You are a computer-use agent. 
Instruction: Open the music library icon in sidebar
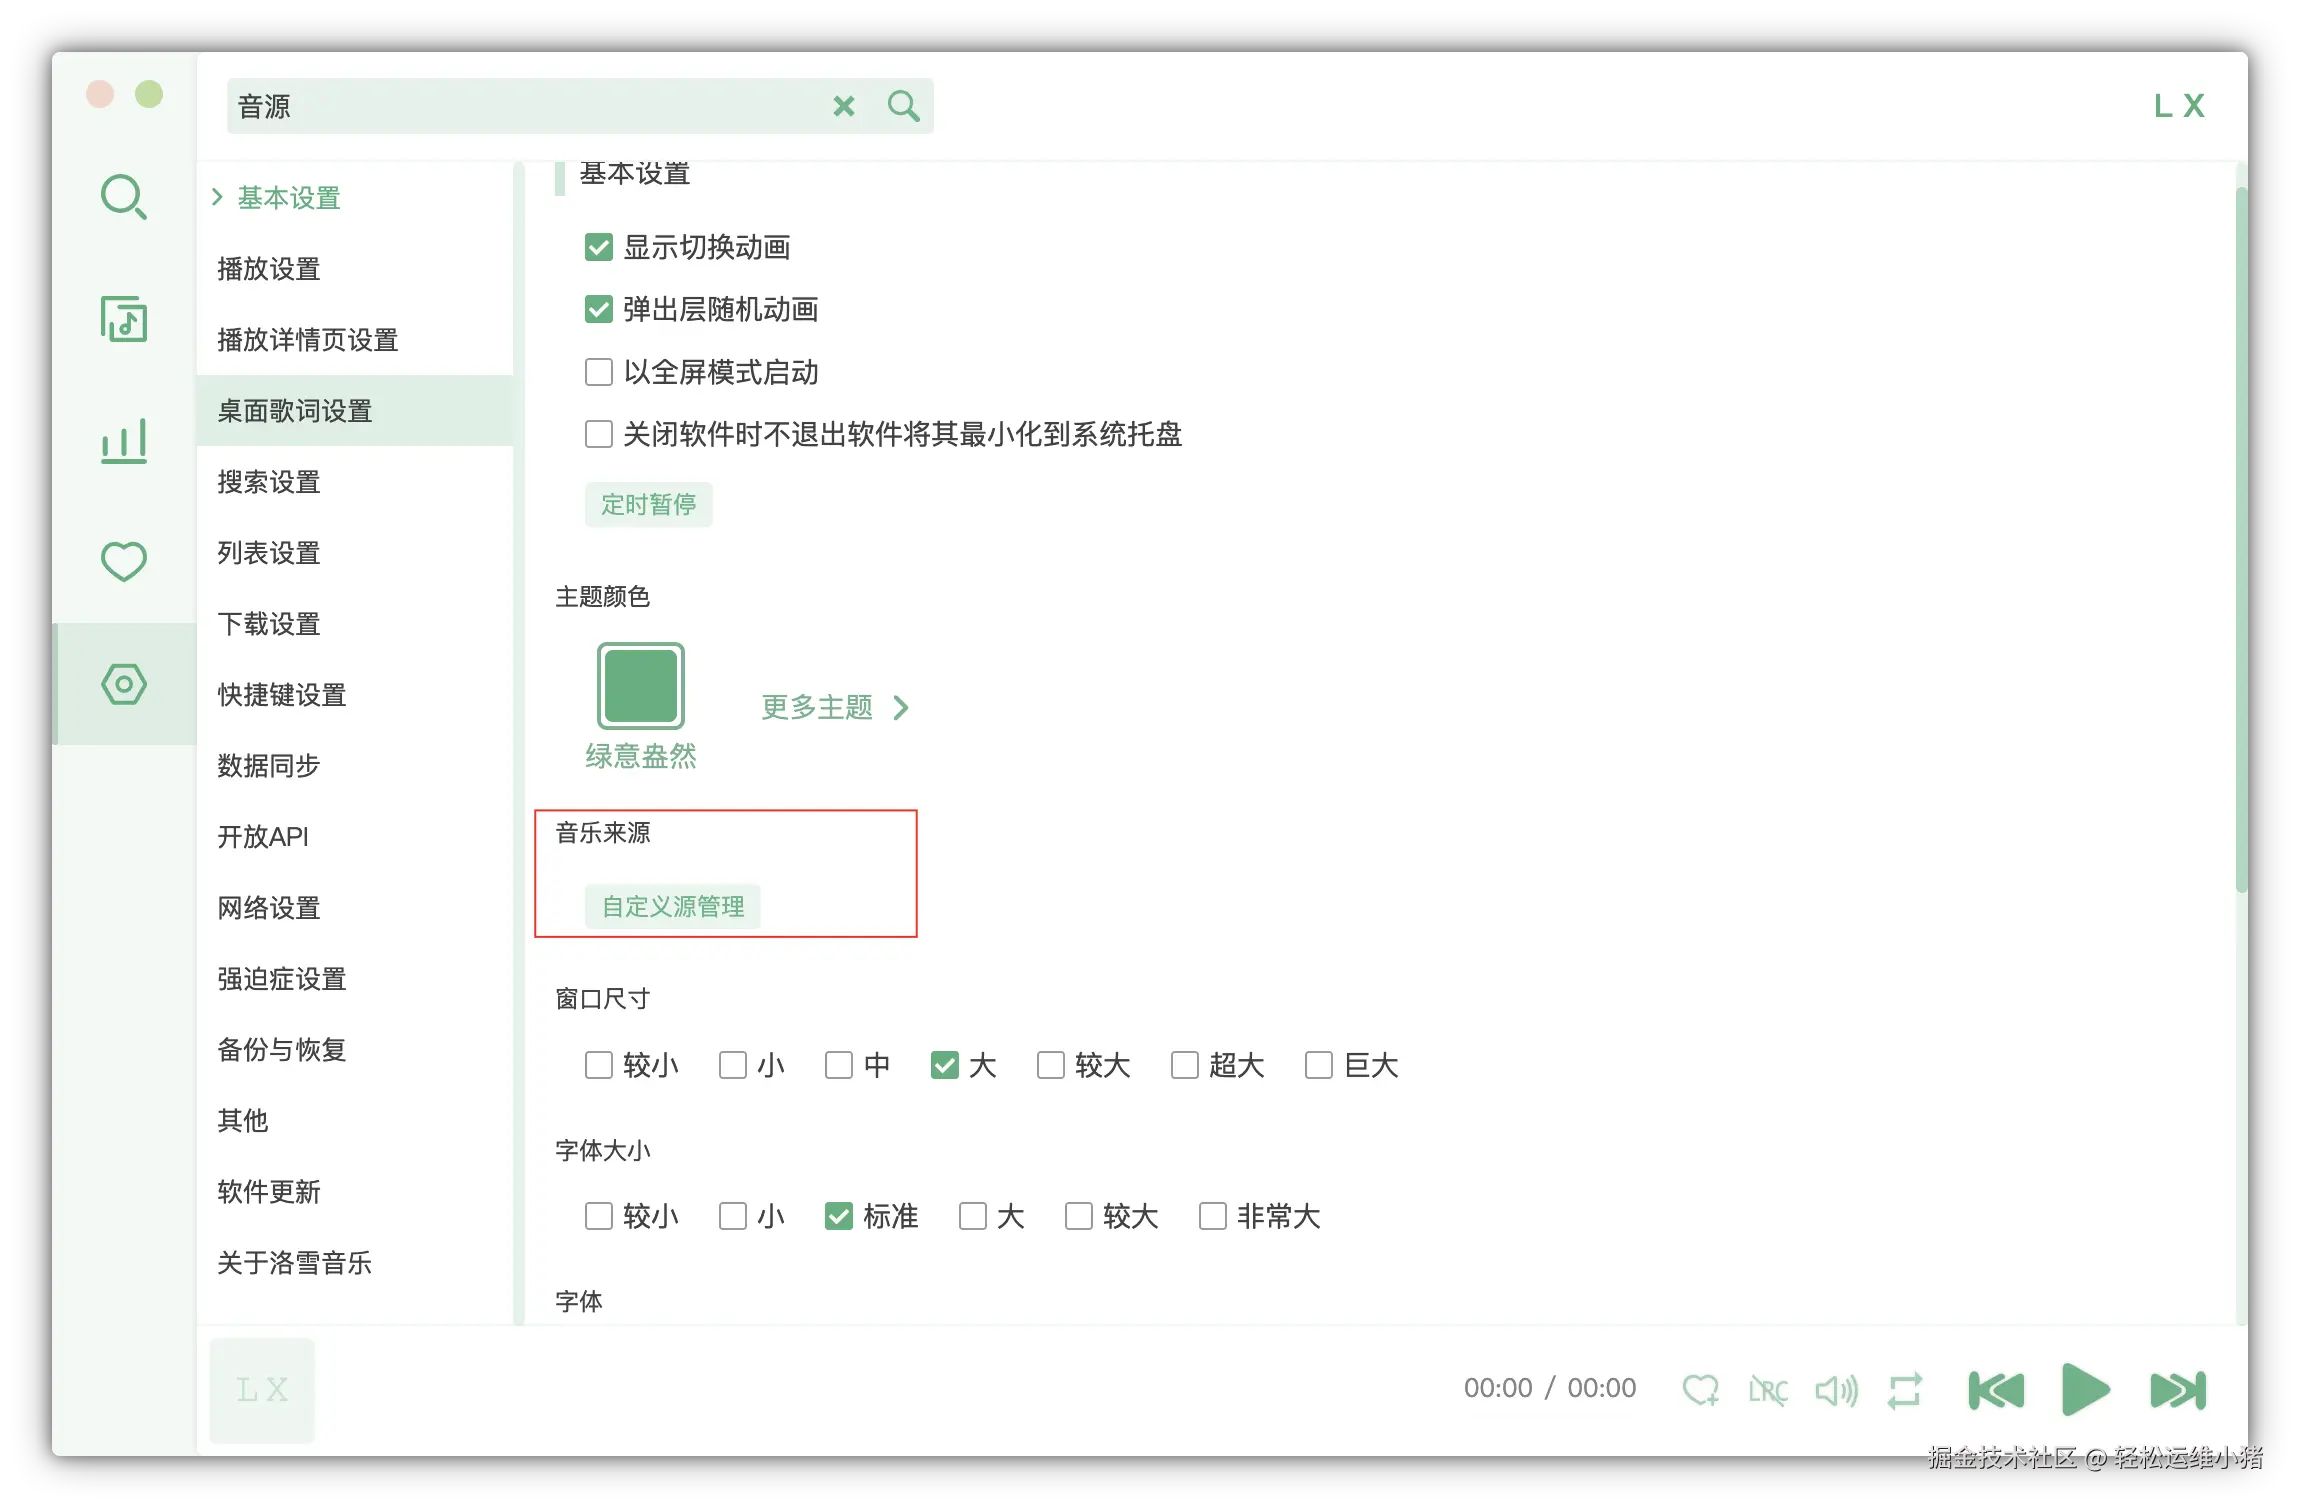click(123, 320)
